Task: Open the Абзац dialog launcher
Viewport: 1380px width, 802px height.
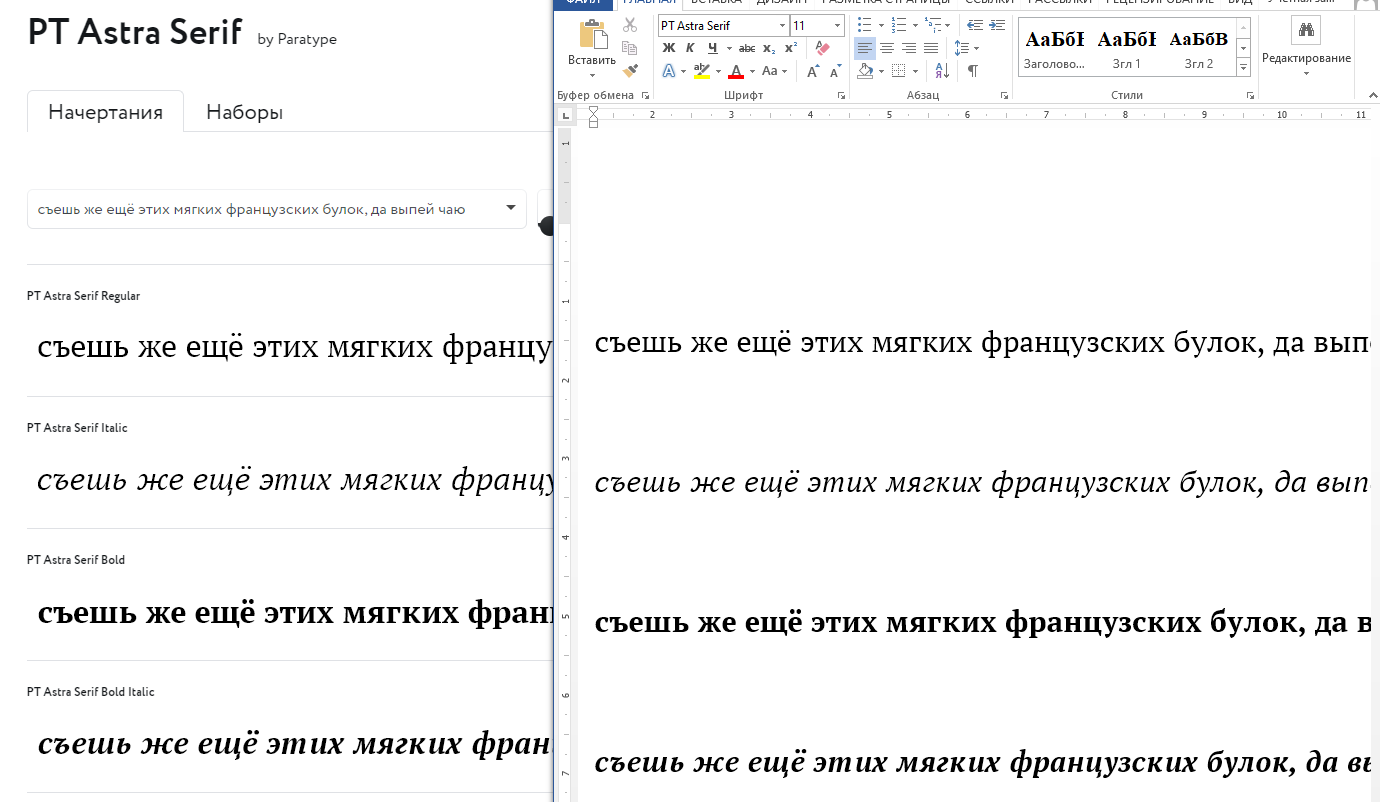Action: (x=1003, y=96)
